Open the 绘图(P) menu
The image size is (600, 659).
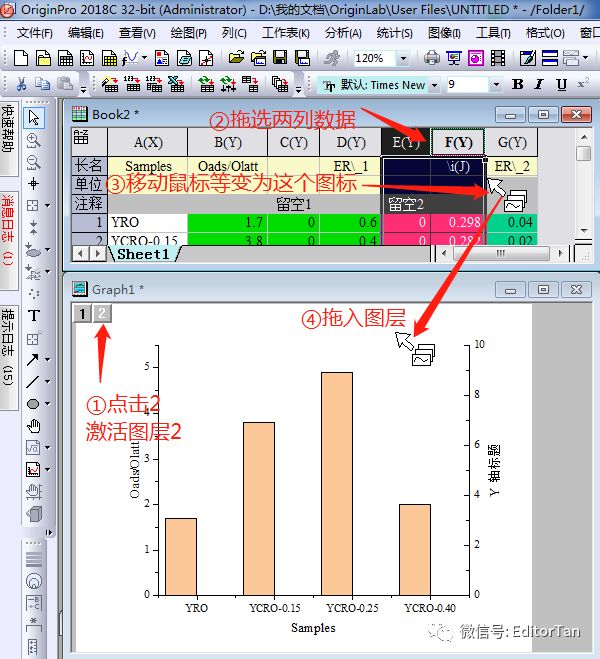point(189,33)
